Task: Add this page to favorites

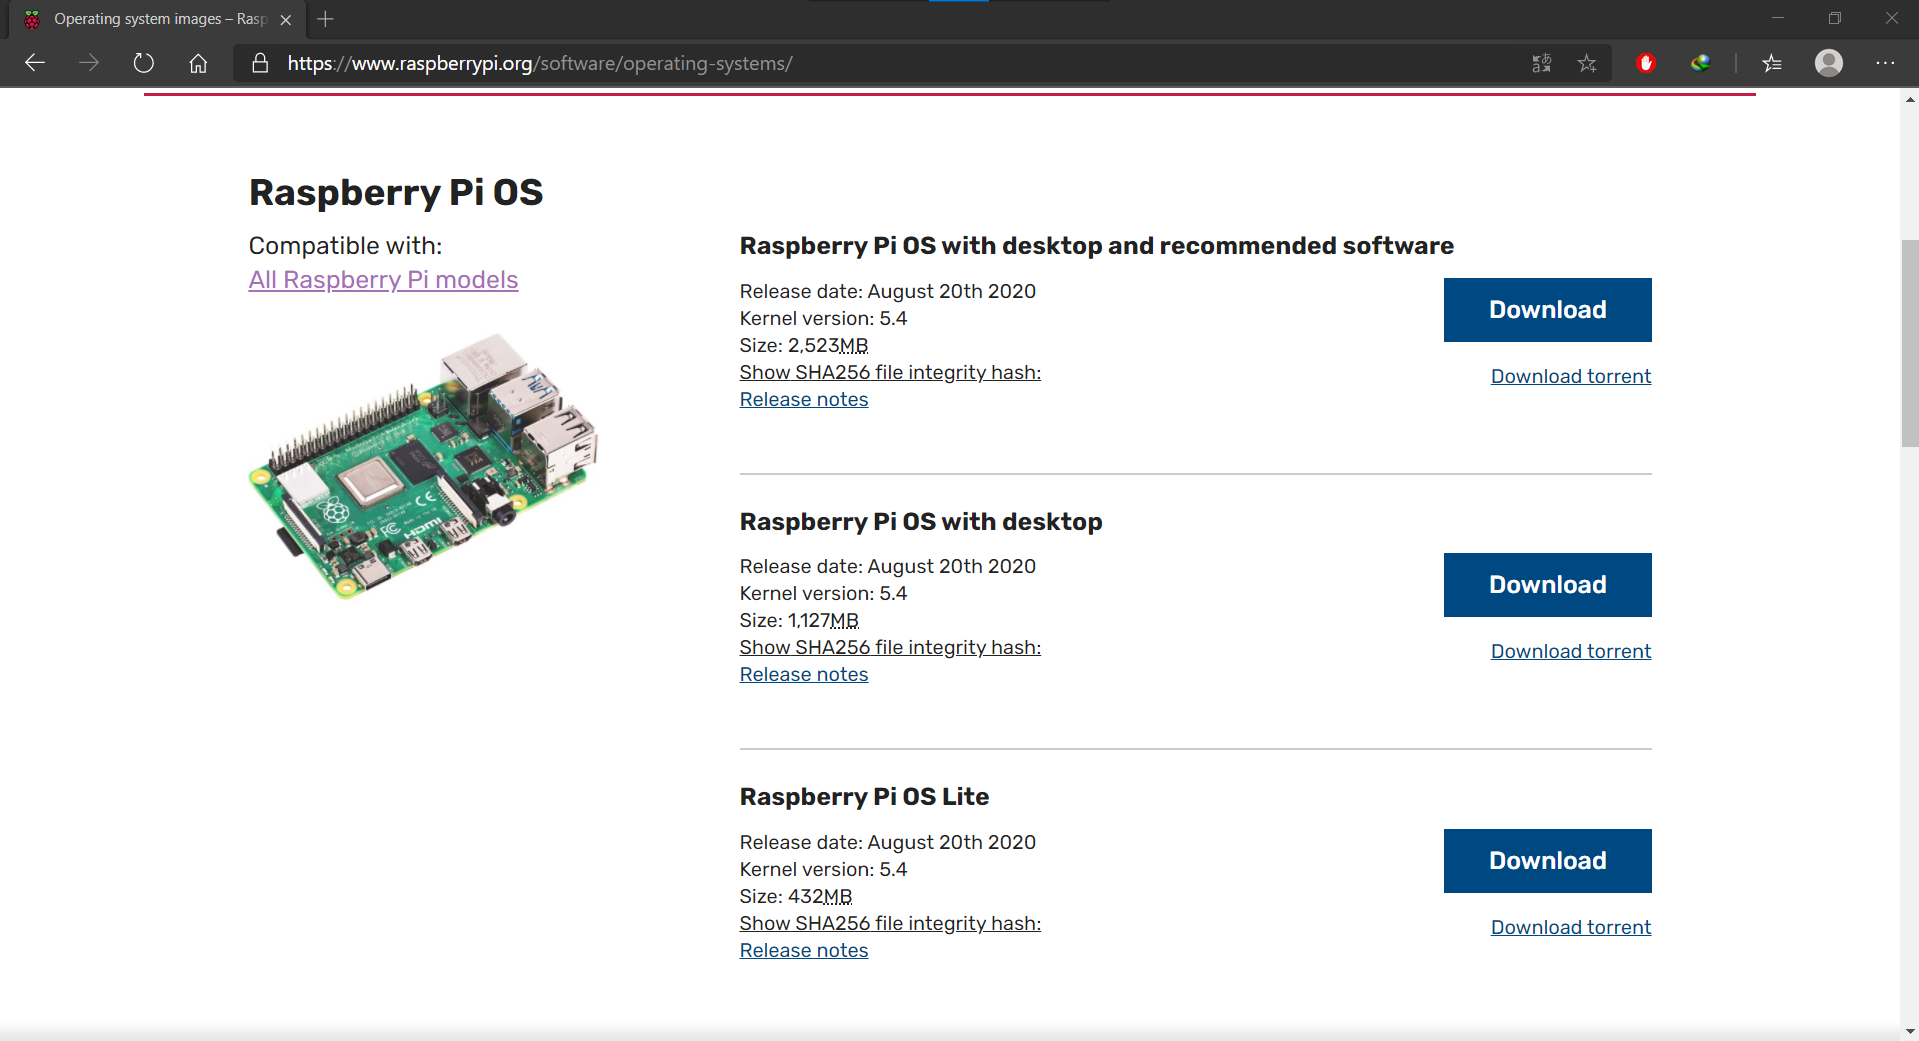Action: 1587,63
